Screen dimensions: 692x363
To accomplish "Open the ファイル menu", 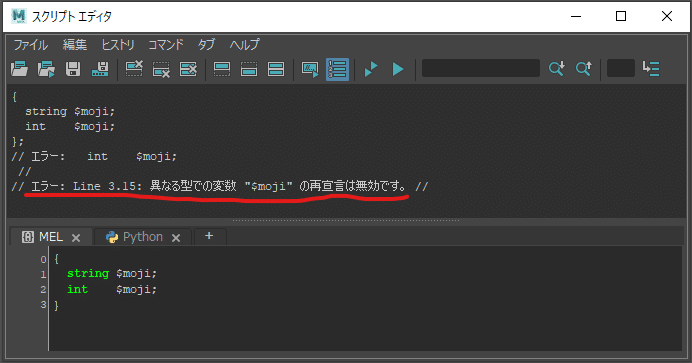I will [30, 45].
